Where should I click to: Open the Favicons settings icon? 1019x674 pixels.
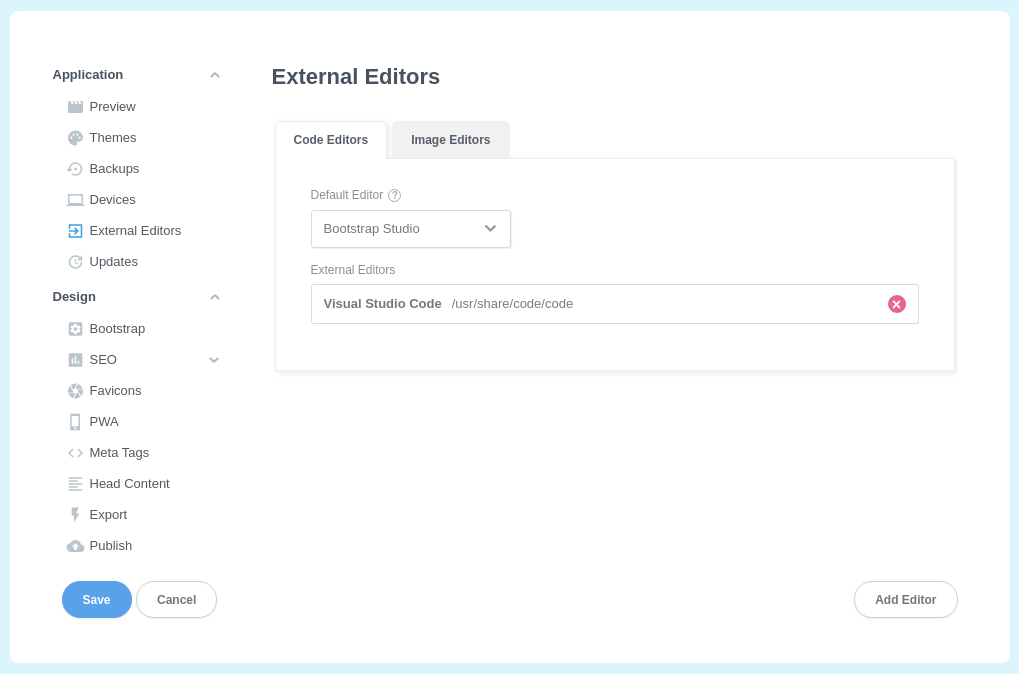pyautogui.click(x=75, y=391)
